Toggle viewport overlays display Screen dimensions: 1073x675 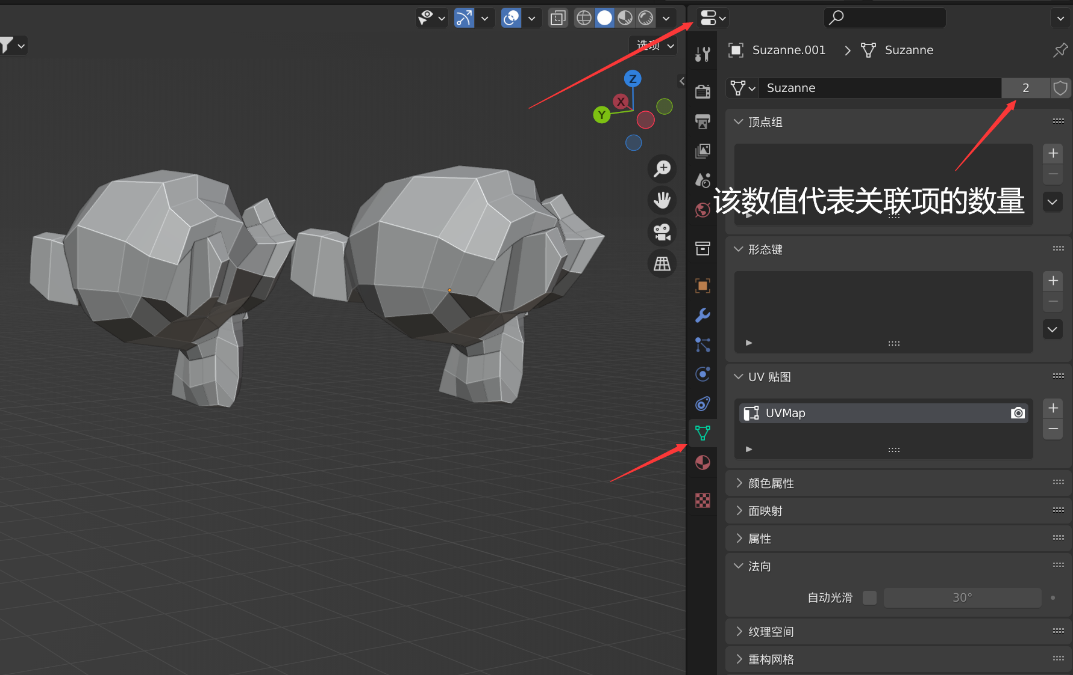[510, 18]
